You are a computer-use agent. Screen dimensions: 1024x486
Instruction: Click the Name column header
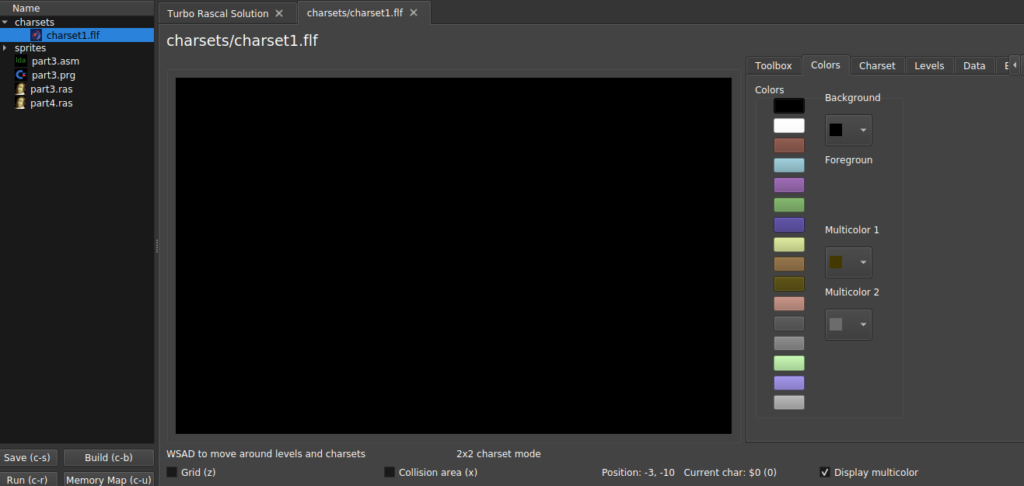point(77,8)
